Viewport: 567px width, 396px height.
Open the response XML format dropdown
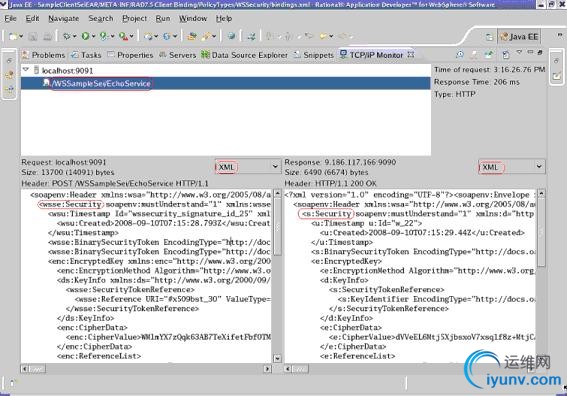tap(539, 166)
